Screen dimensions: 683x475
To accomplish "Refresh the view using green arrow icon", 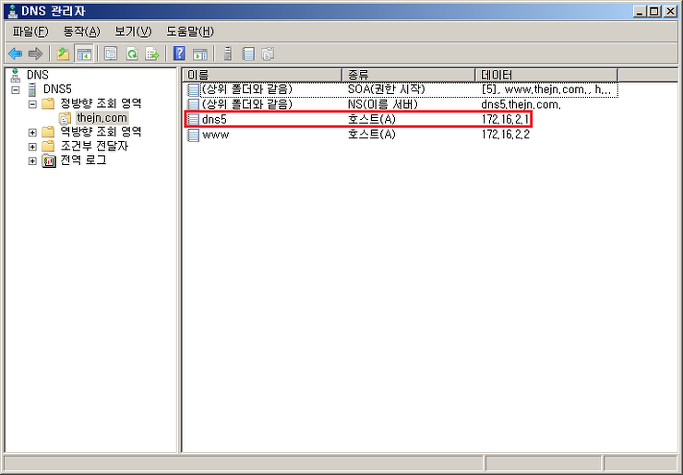I will (132, 54).
